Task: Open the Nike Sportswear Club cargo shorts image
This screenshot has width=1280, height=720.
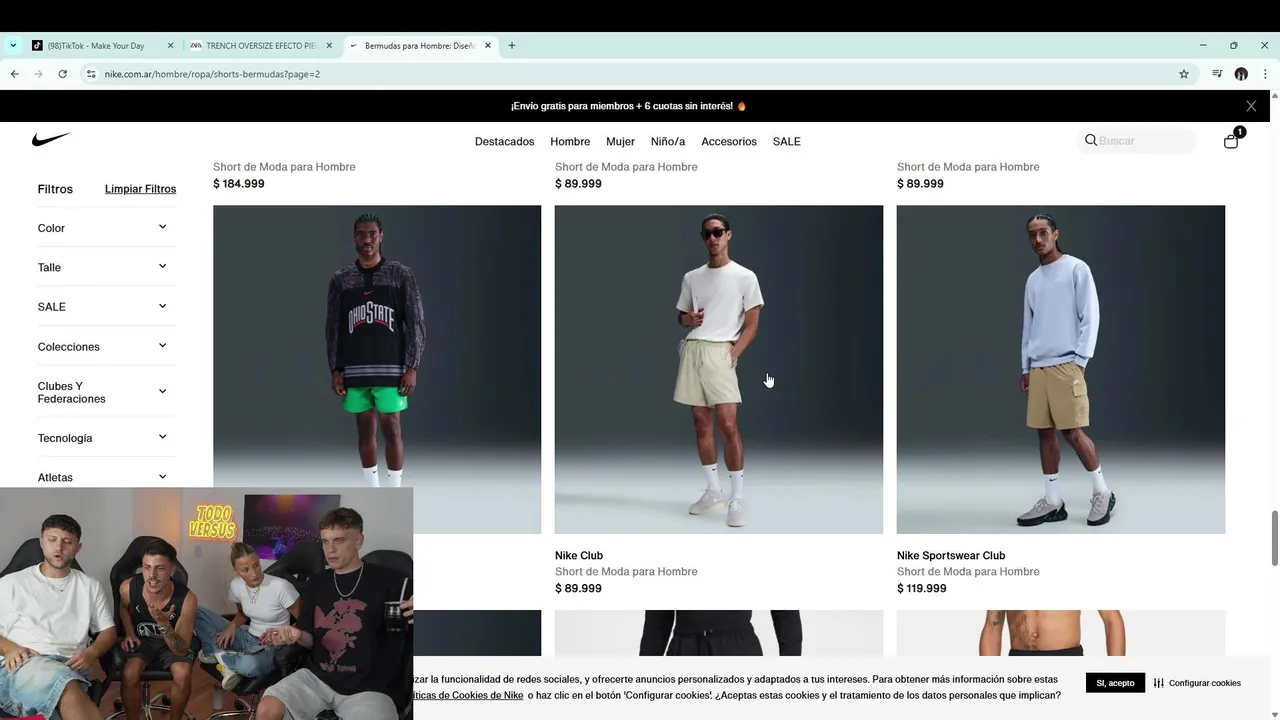Action: (x=1061, y=369)
